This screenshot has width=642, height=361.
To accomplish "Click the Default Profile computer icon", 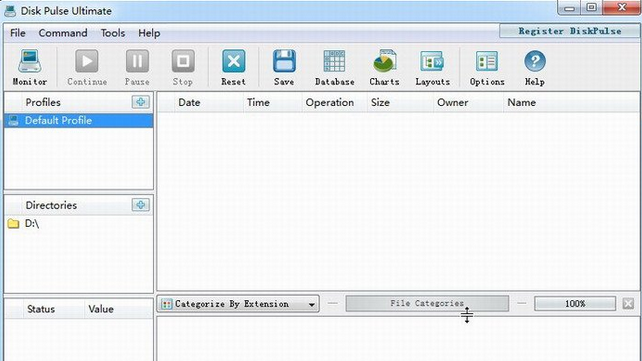I will pos(14,120).
